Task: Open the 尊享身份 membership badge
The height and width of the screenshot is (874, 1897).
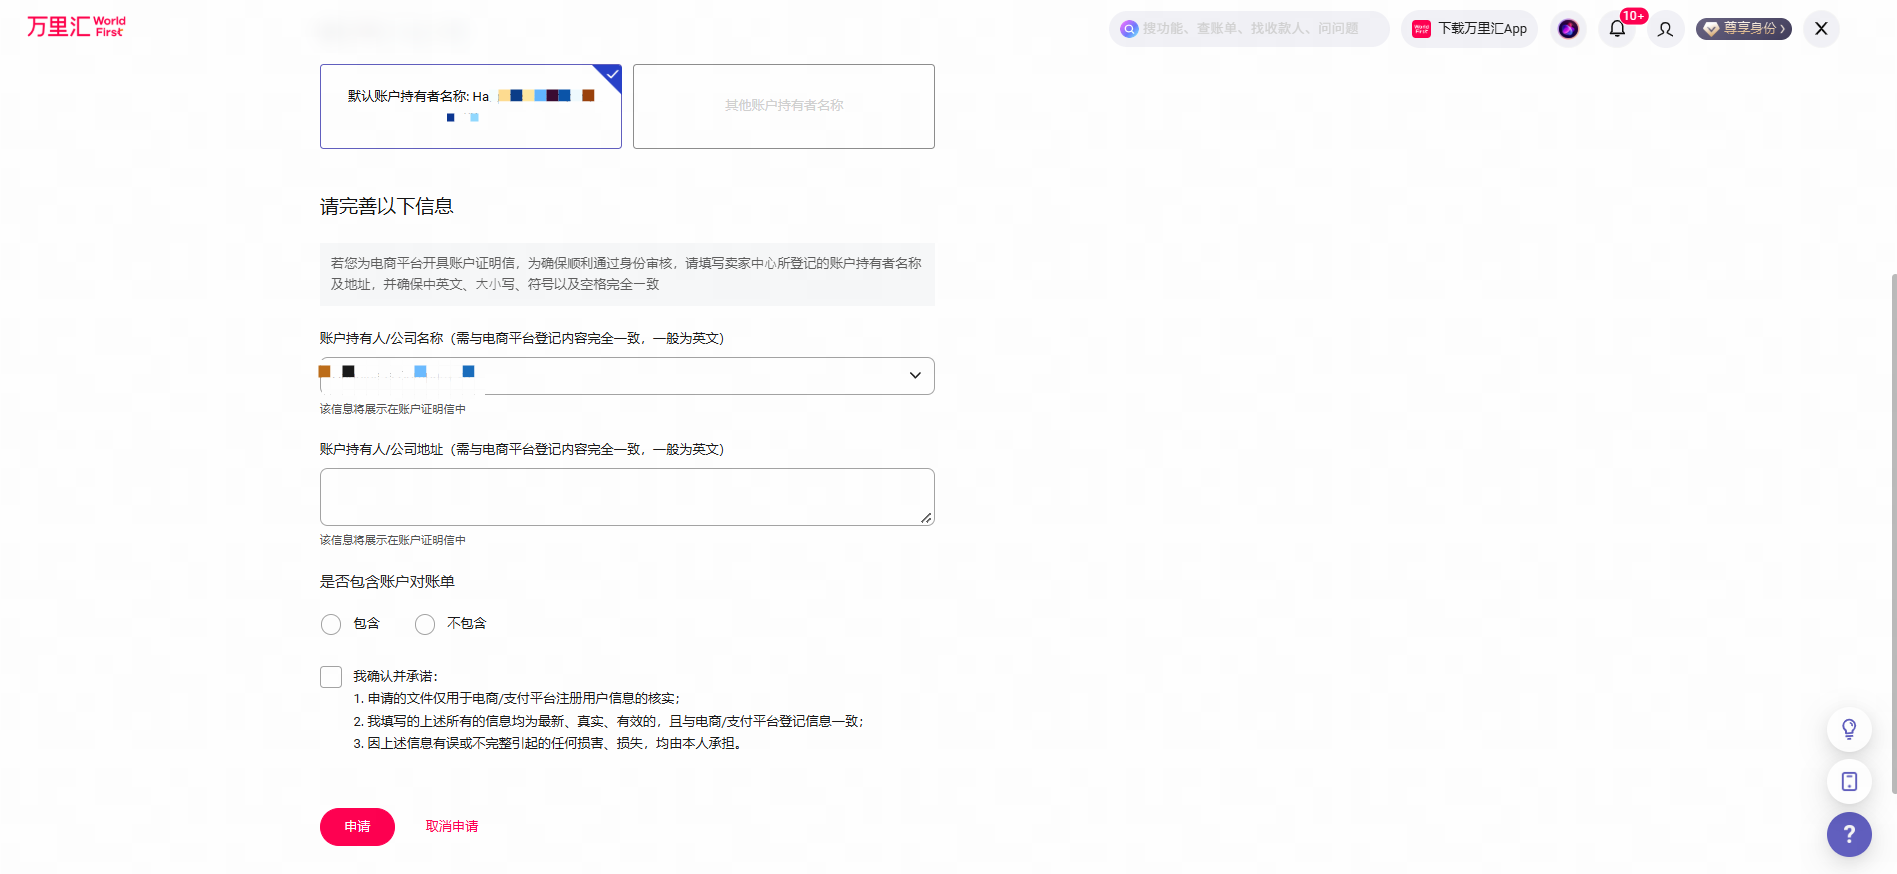Action: point(1744,29)
